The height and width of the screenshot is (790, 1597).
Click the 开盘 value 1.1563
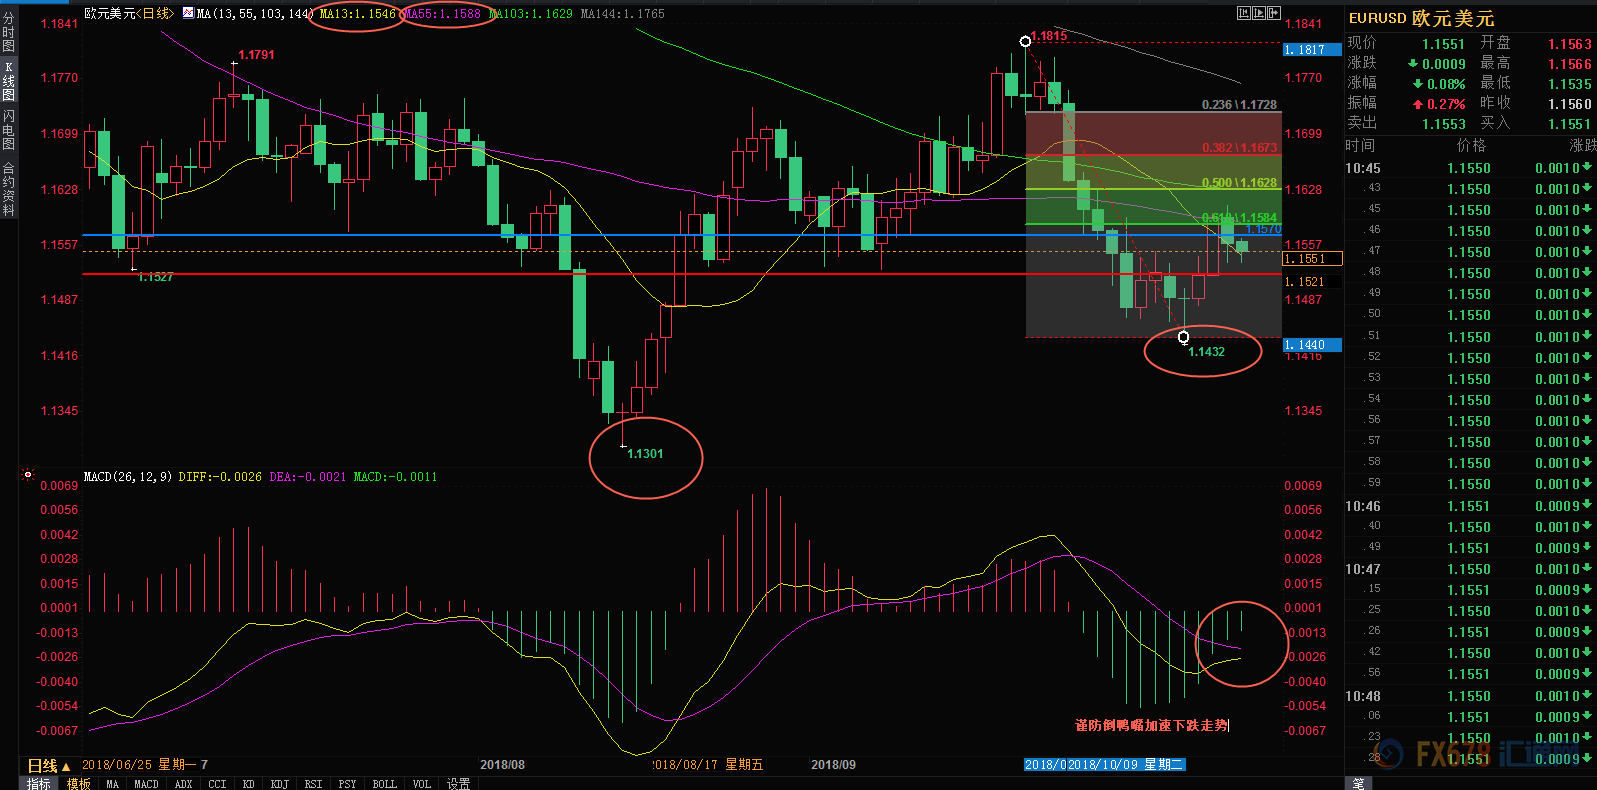[x=1570, y=44]
